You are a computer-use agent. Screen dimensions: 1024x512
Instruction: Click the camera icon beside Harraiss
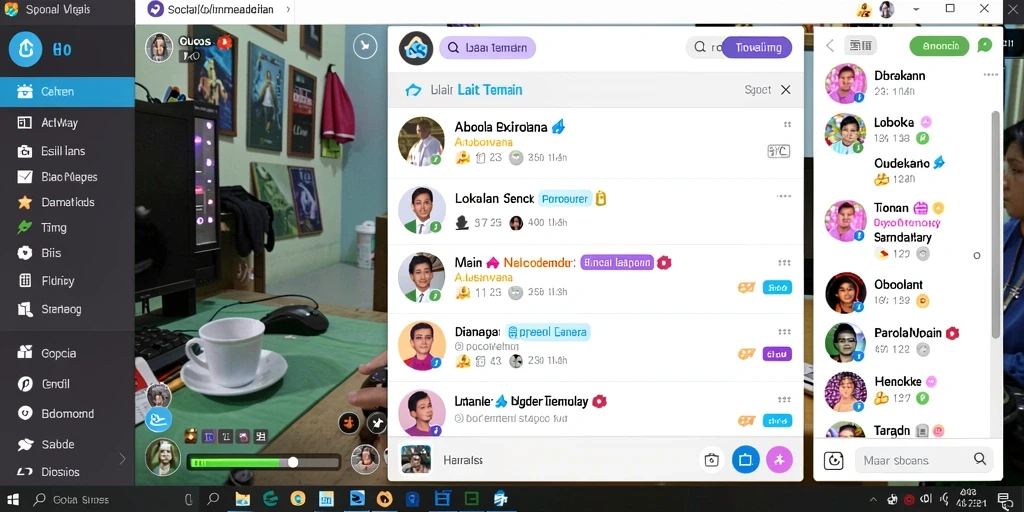click(x=712, y=460)
